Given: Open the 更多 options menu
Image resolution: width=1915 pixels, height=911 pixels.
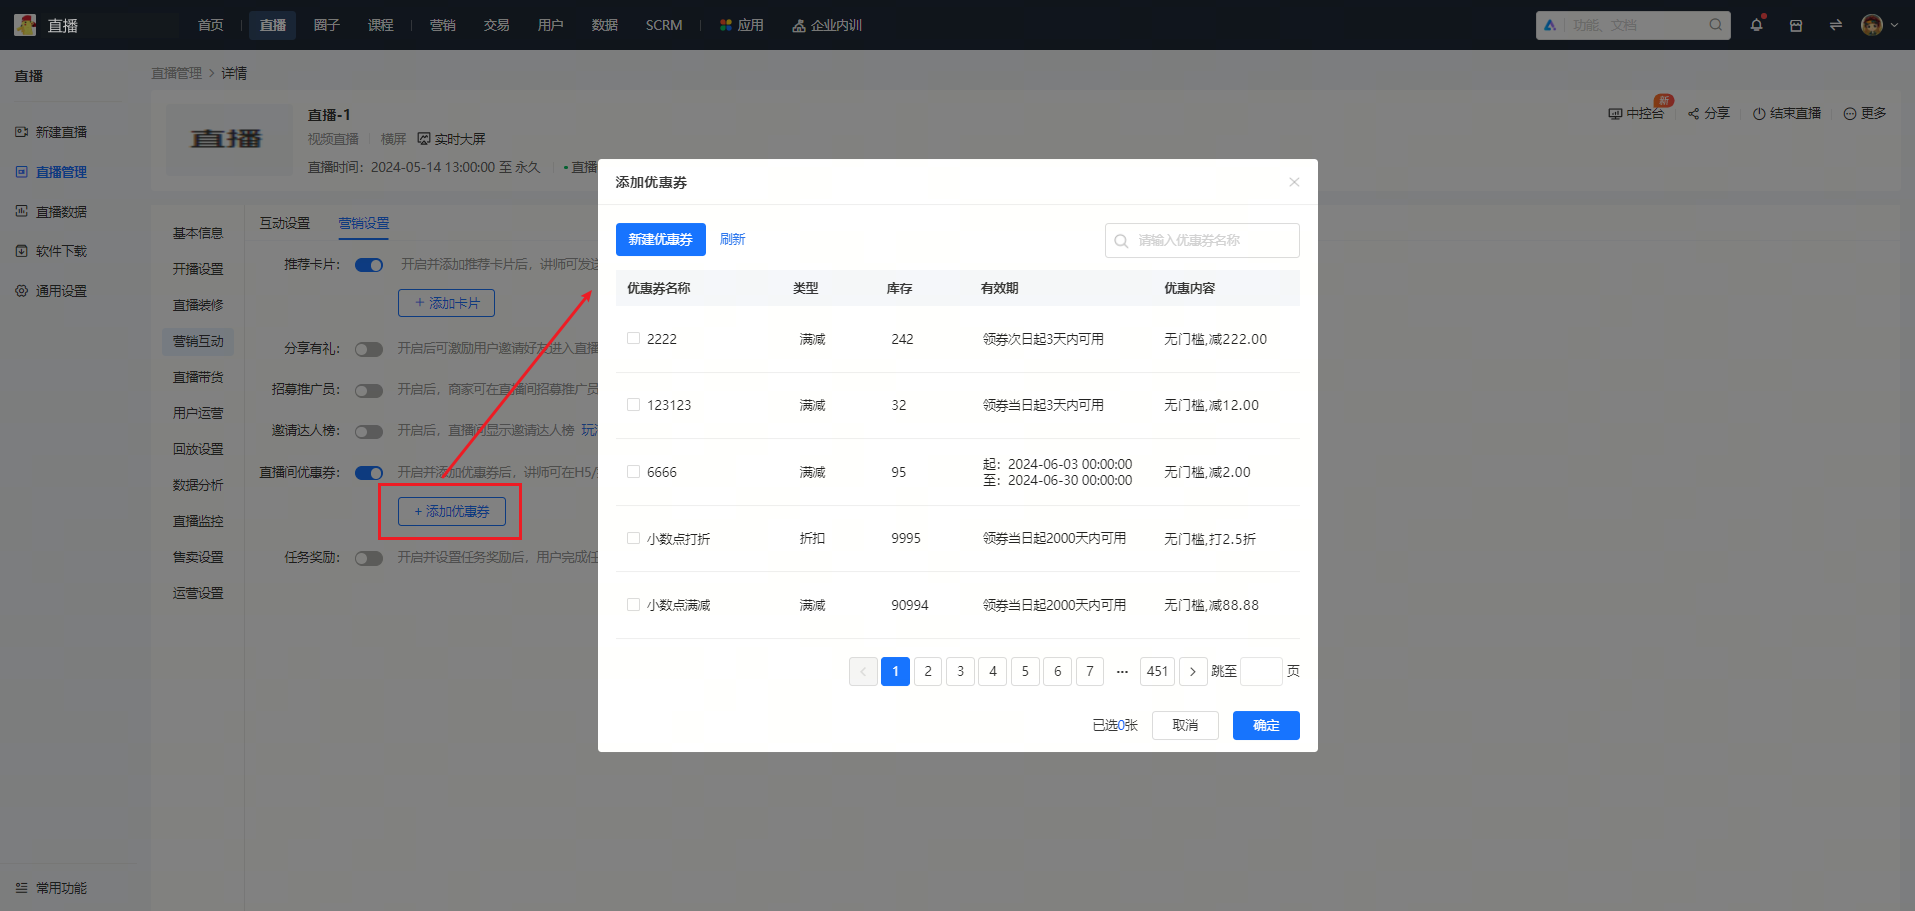Looking at the screenshot, I should pyautogui.click(x=1865, y=113).
